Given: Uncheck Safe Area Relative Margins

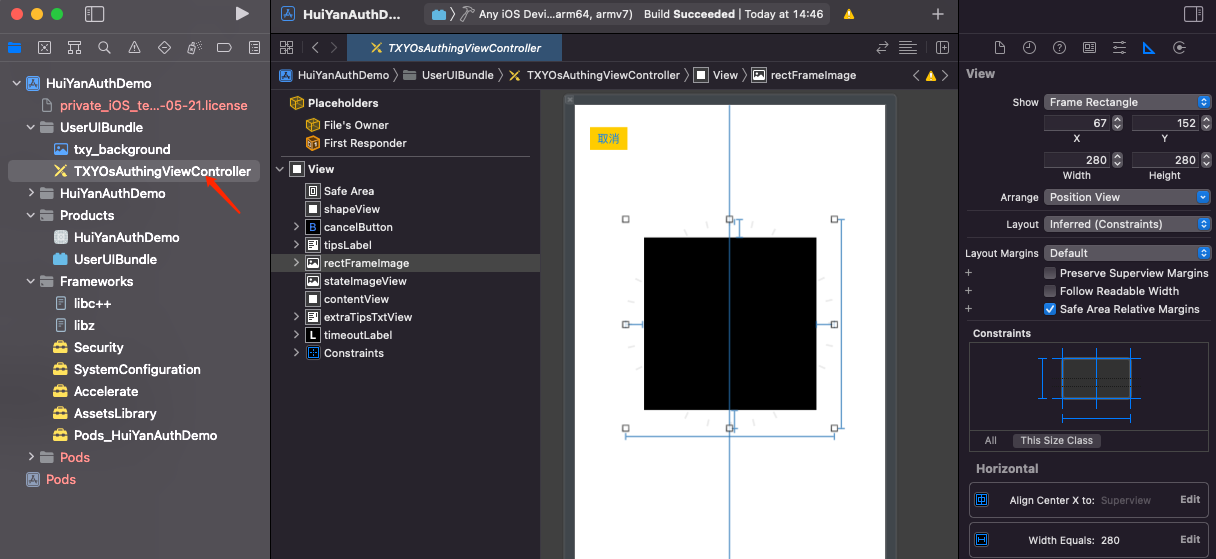Looking at the screenshot, I should (1050, 309).
